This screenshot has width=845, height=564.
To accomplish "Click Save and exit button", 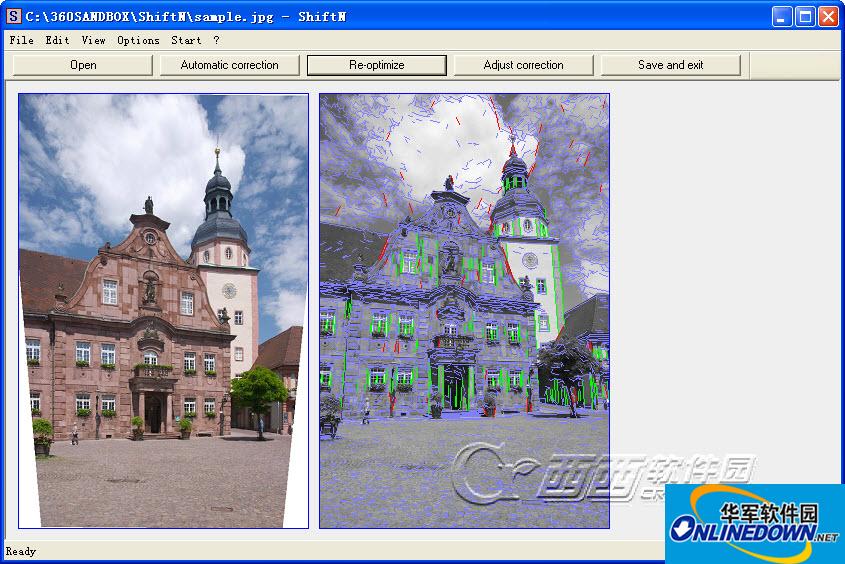I will 670,65.
